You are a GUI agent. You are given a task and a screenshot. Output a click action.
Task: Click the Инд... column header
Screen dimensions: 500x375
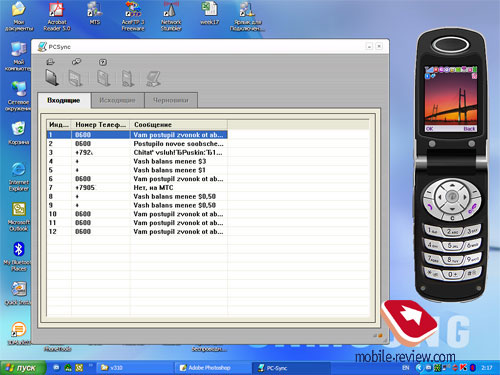[59, 125]
